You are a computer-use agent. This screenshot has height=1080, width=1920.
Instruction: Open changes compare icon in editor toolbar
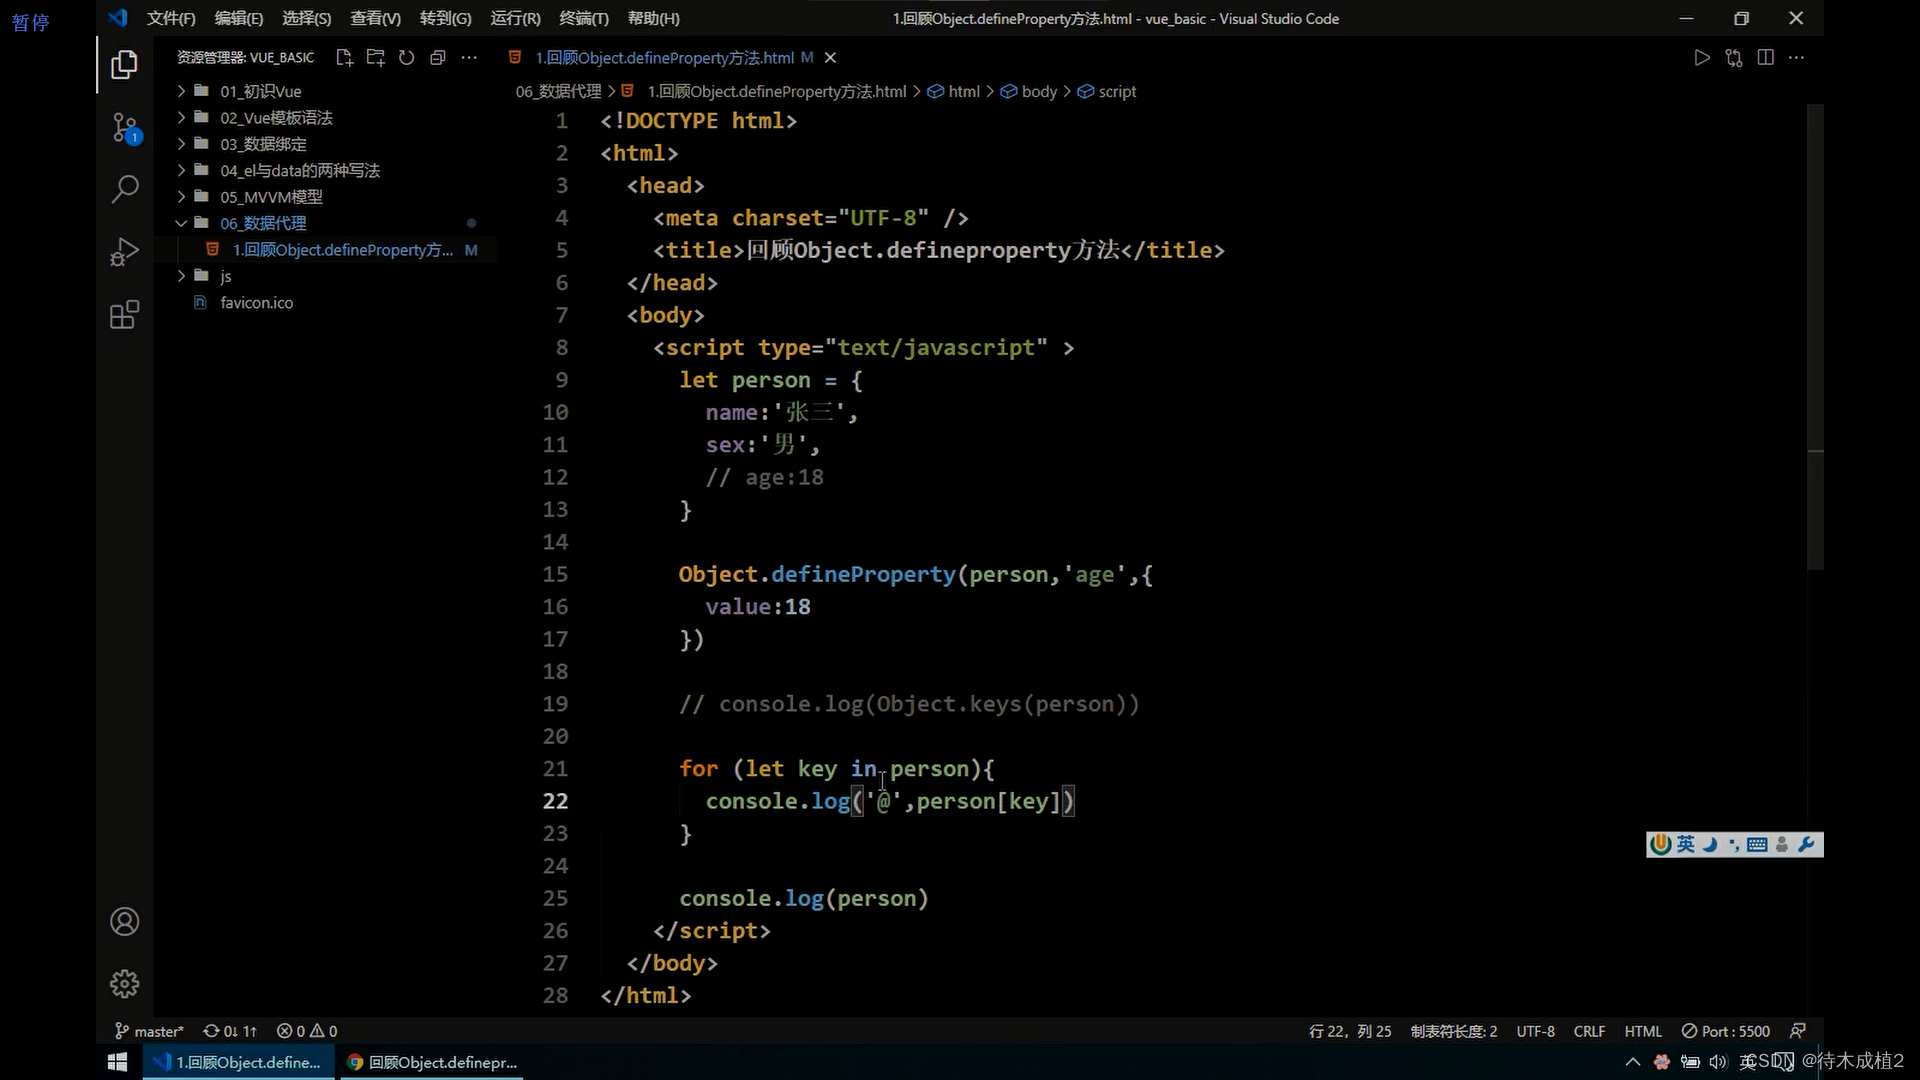(1734, 58)
